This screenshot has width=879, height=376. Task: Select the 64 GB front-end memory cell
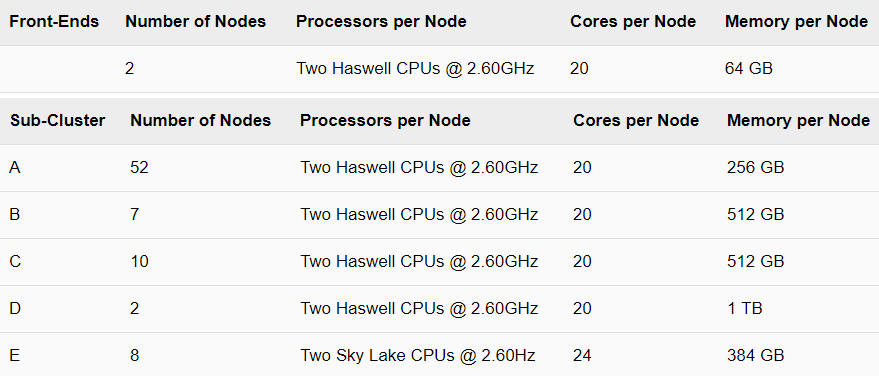(748, 68)
